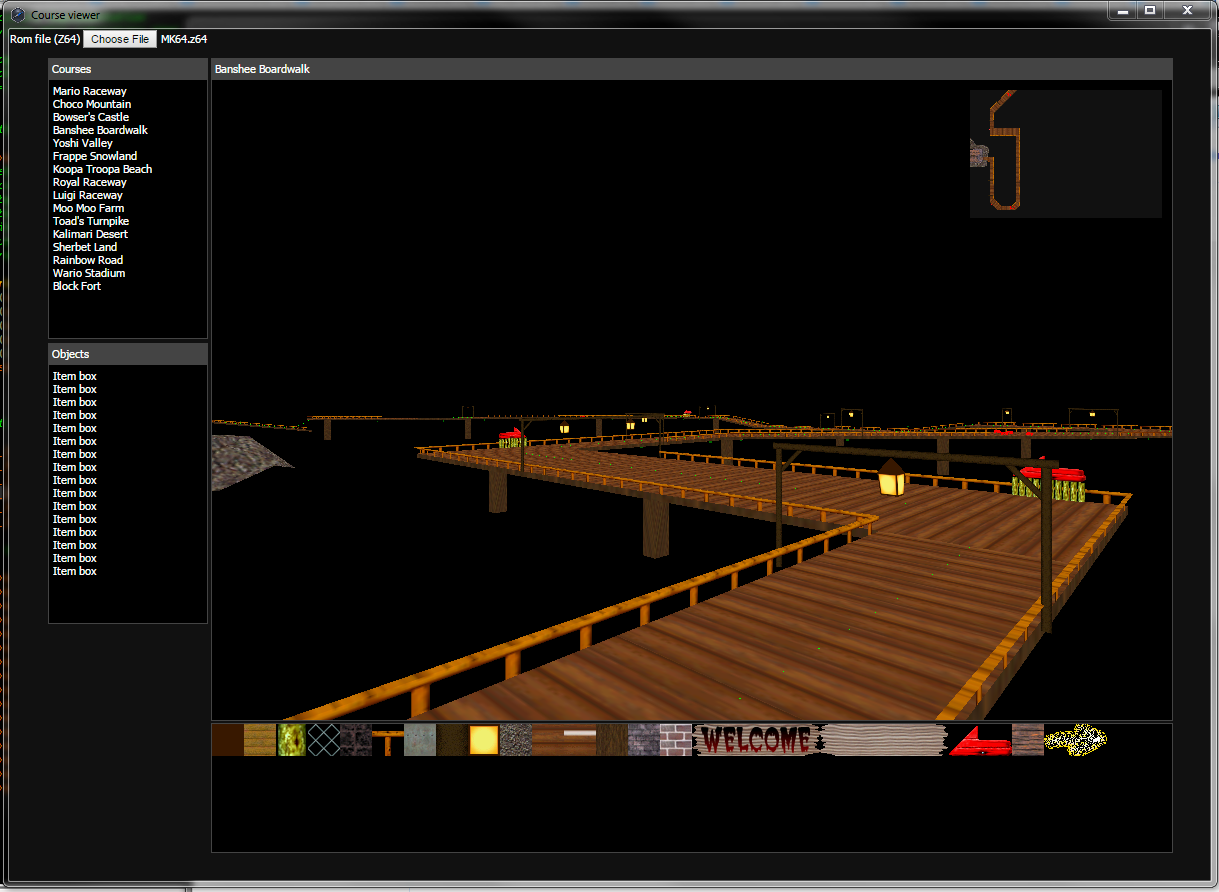Select the red arrow sign texture
This screenshot has height=892, width=1219.
[x=979, y=740]
